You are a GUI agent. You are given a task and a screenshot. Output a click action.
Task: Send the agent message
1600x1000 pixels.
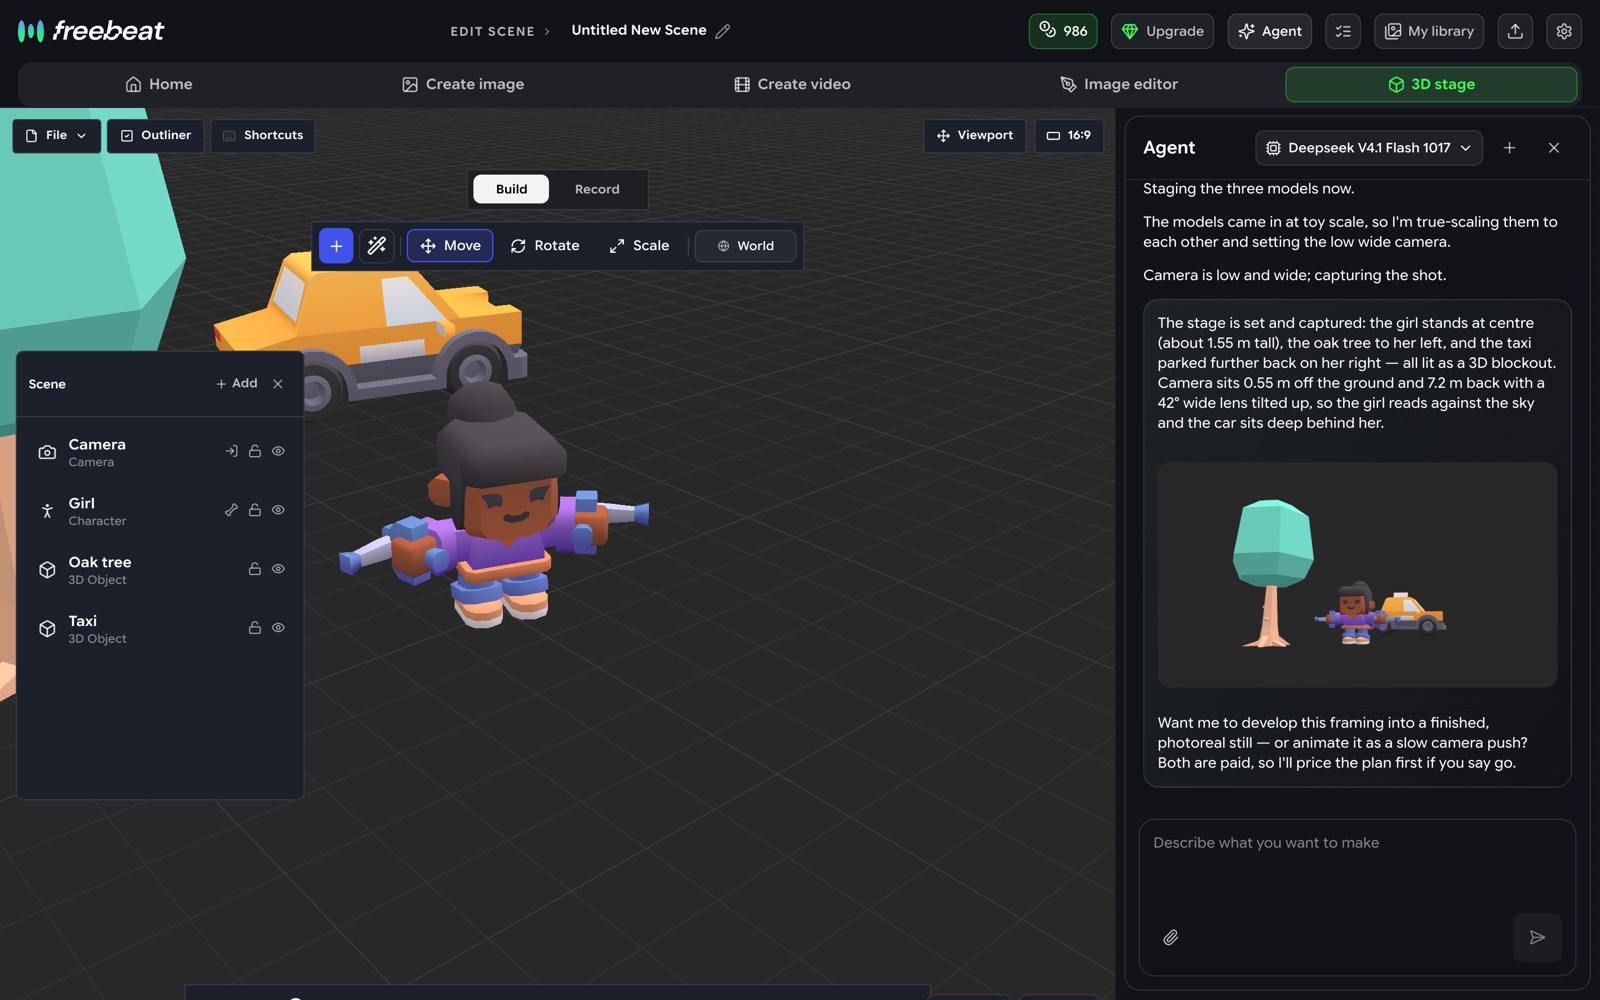(1537, 938)
